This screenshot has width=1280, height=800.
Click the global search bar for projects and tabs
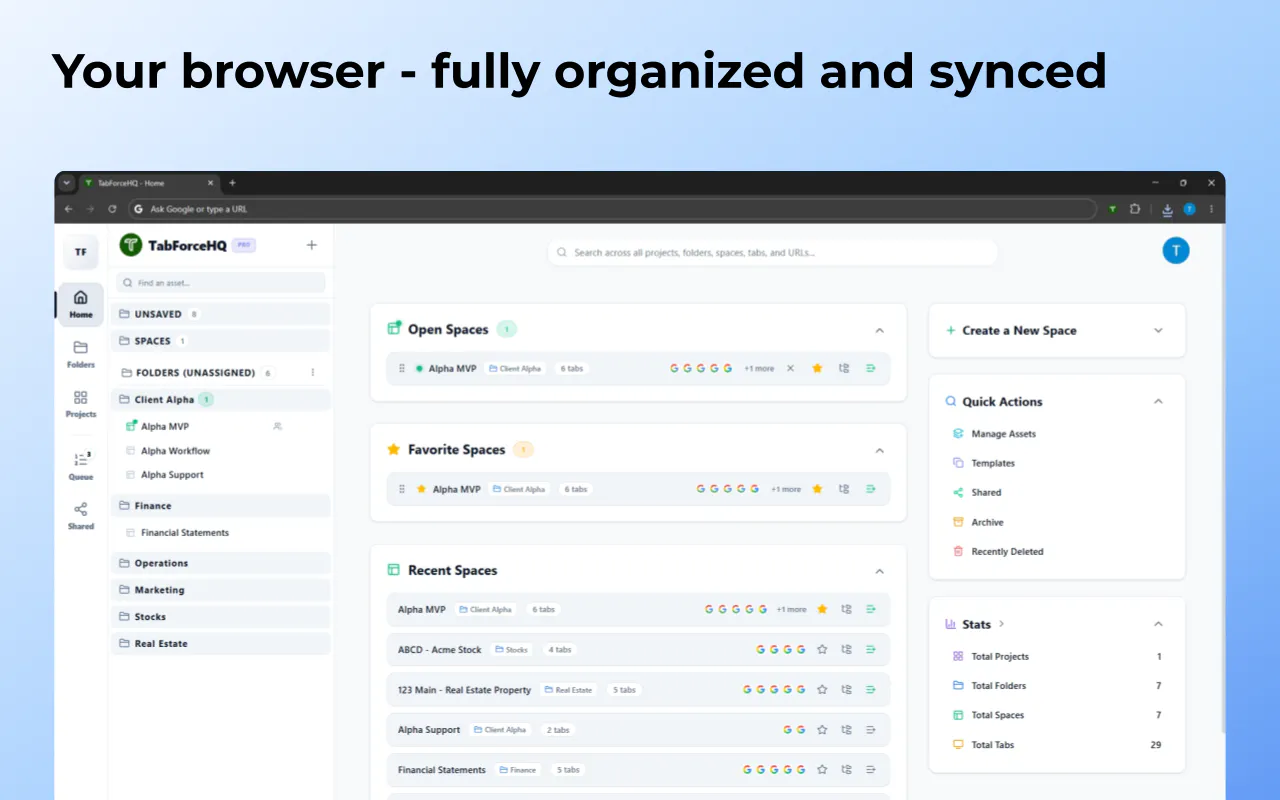772,253
